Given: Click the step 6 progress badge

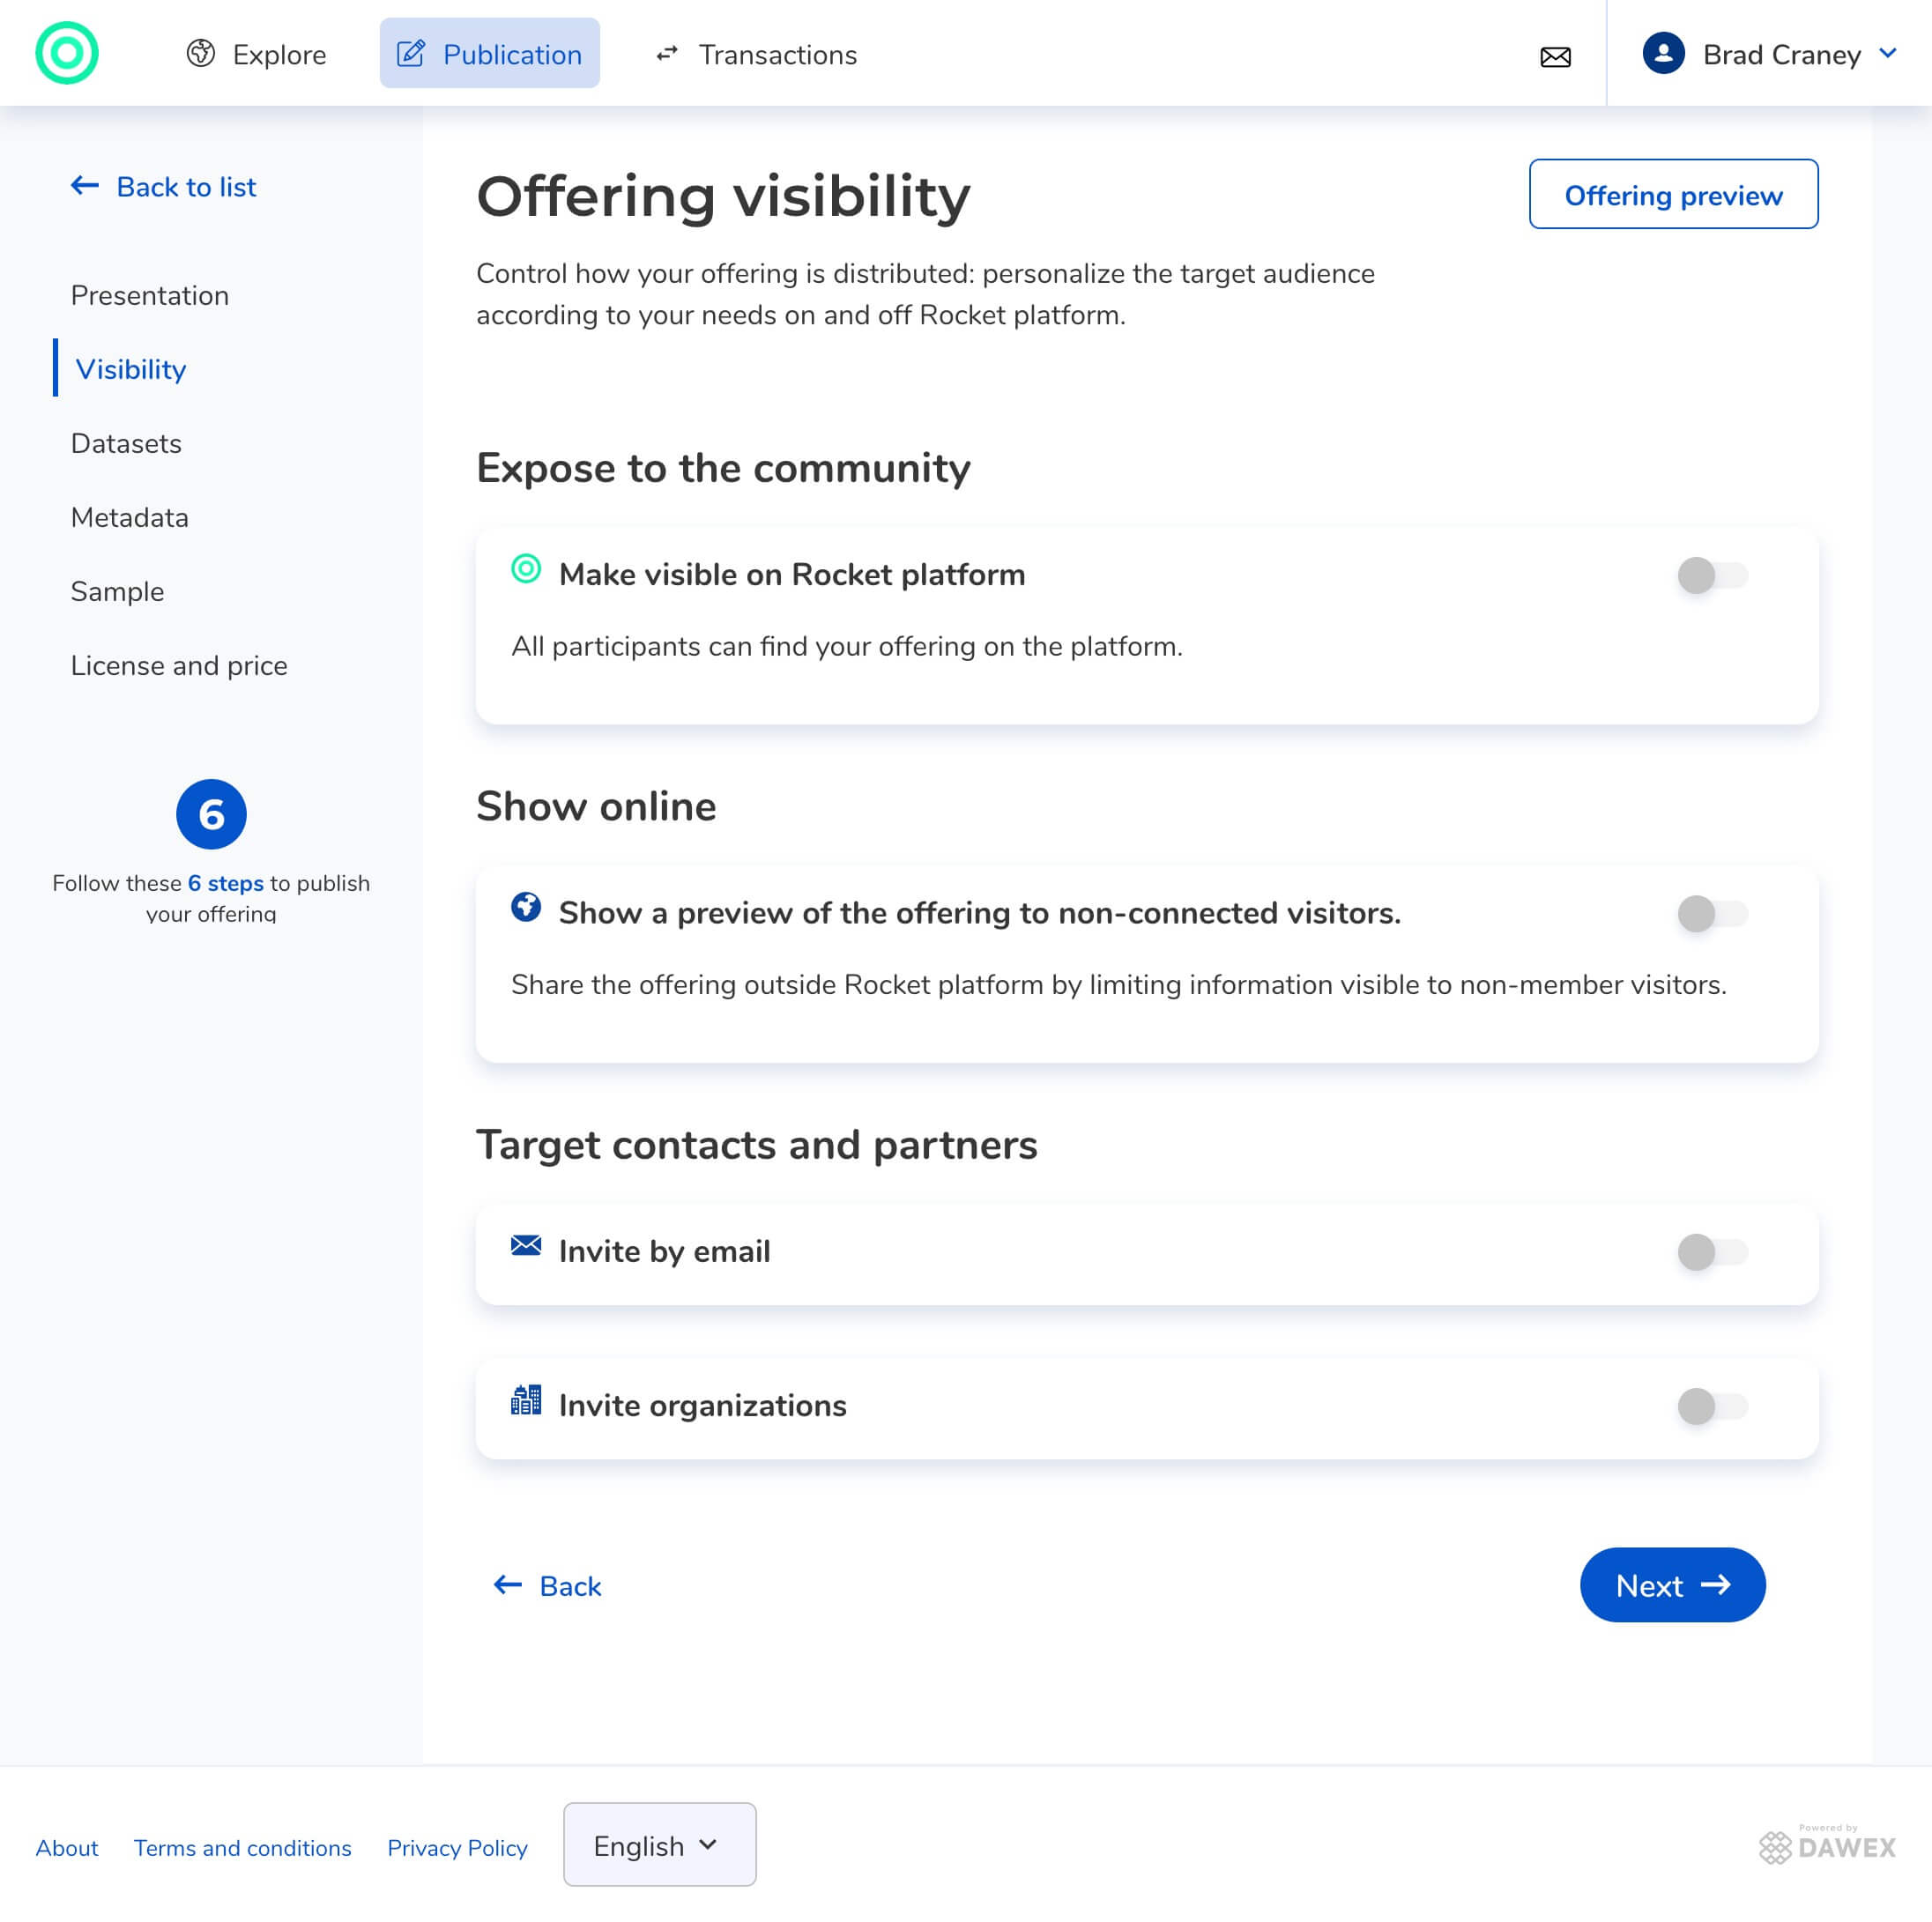Looking at the screenshot, I should (x=211, y=814).
